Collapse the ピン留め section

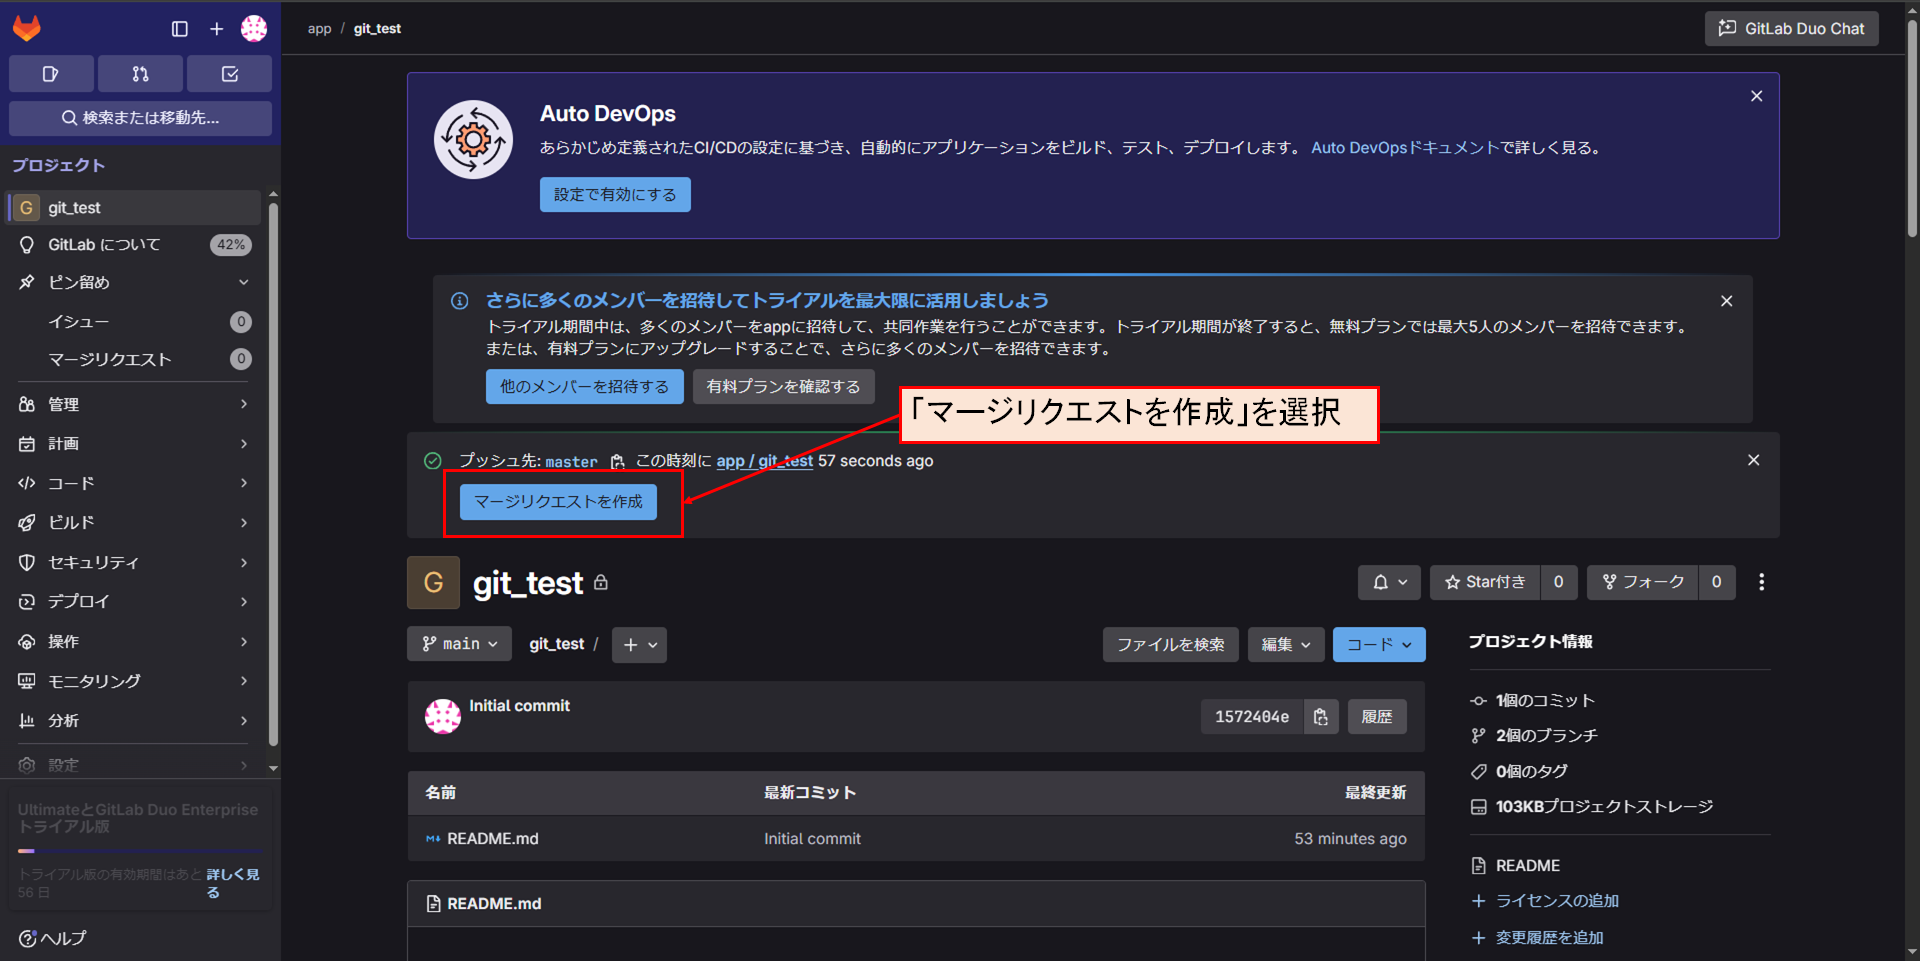click(x=134, y=283)
